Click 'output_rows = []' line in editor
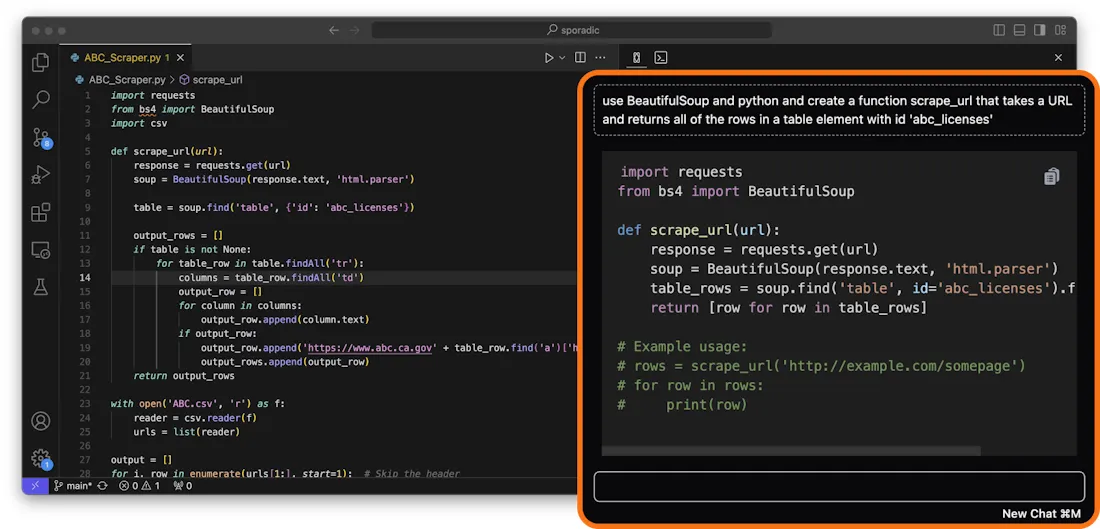 (177, 235)
